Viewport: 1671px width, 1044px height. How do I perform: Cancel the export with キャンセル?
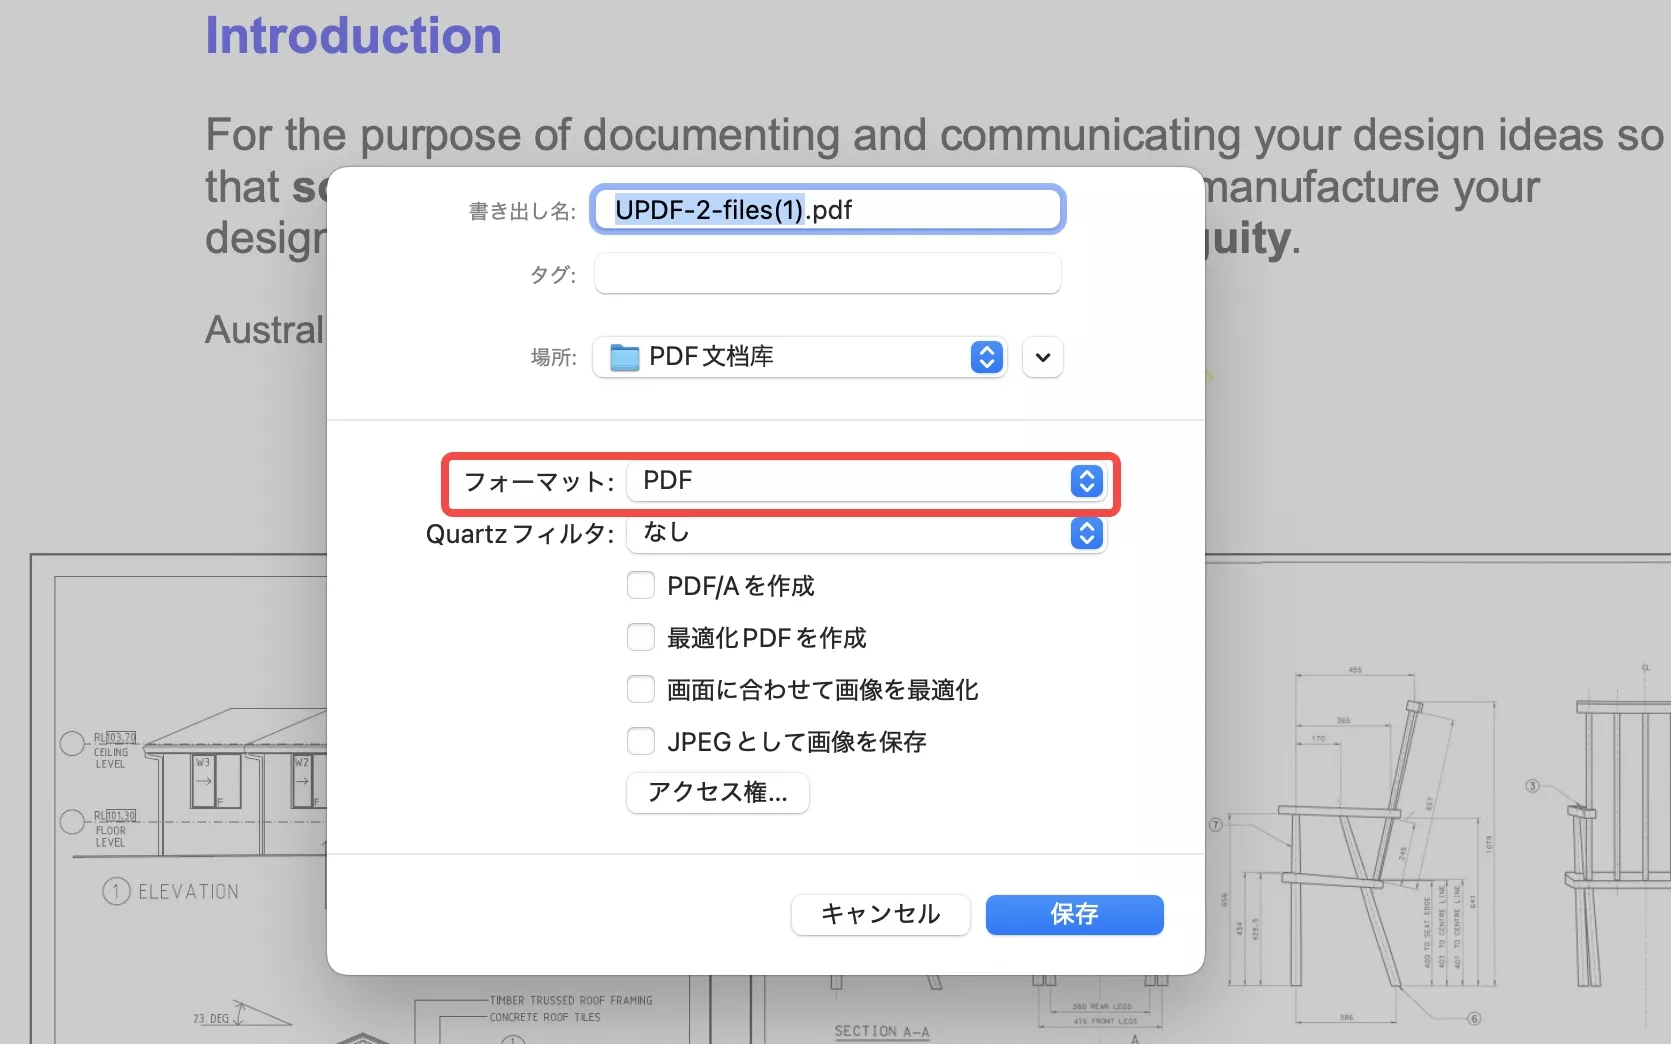click(x=880, y=914)
